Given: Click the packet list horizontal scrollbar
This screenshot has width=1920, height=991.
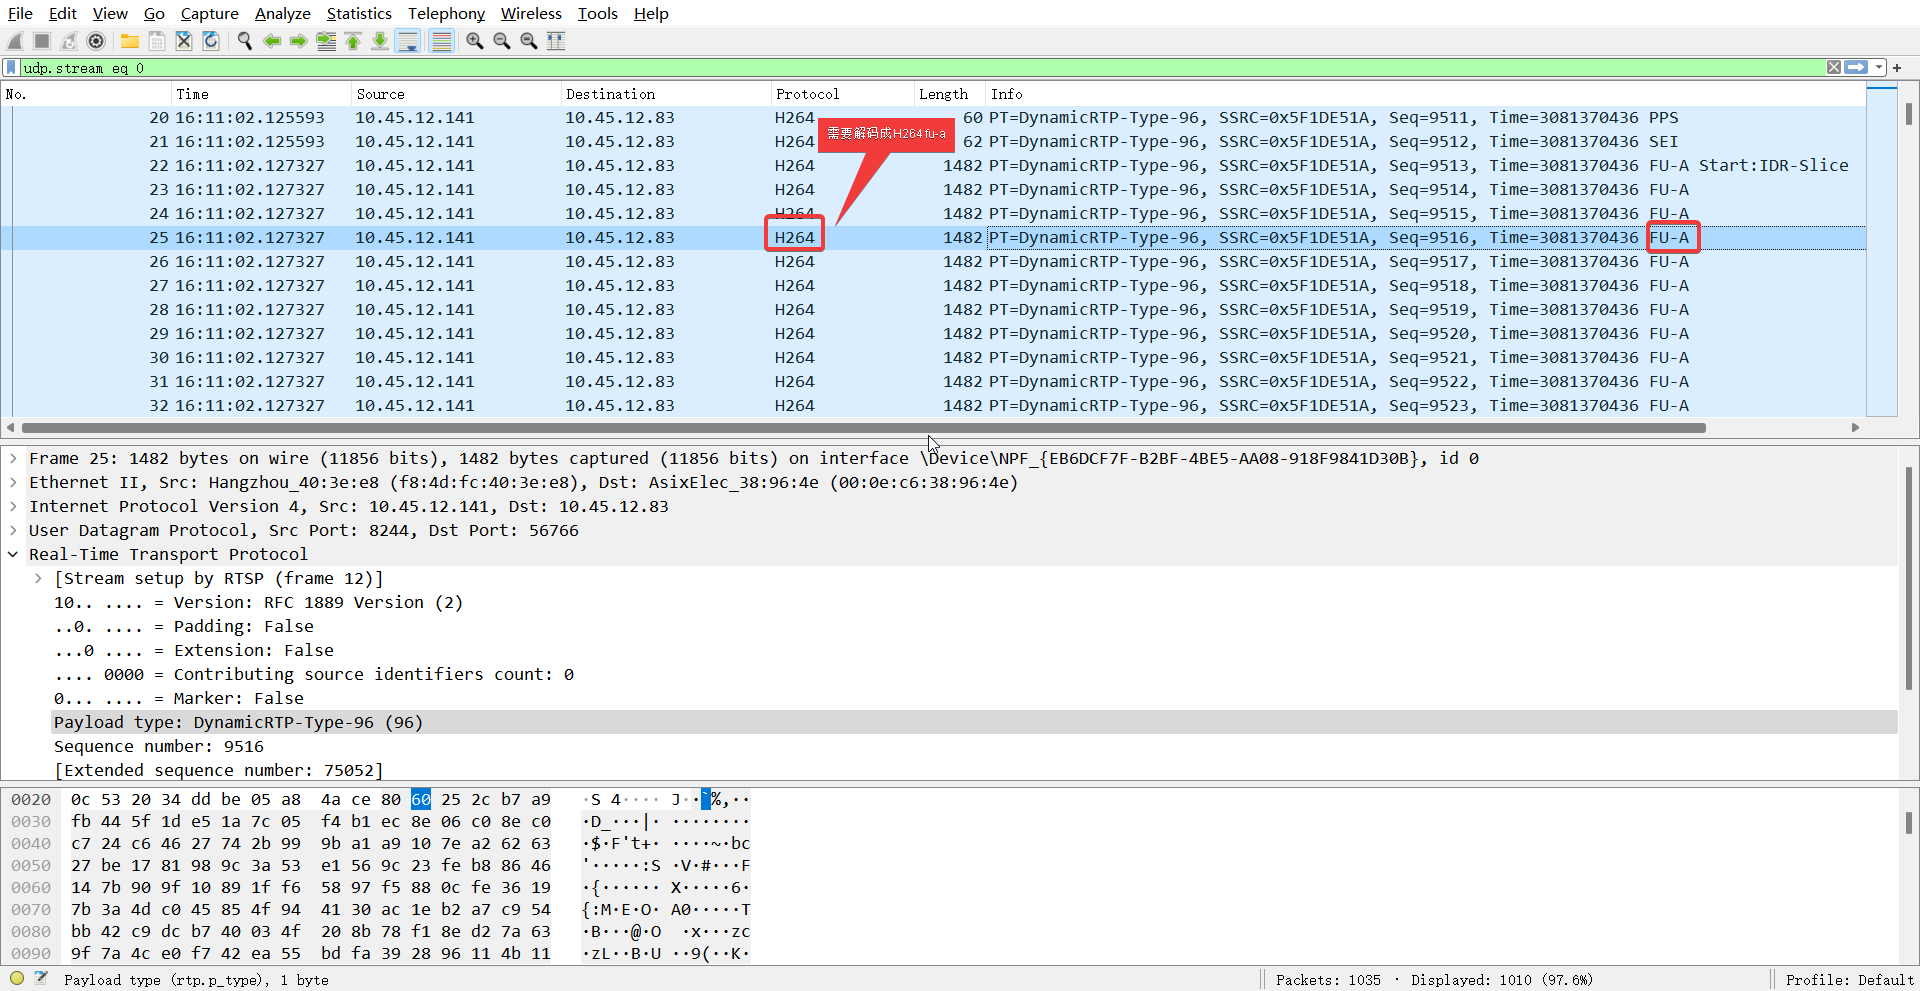Looking at the screenshot, I should [x=864, y=428].
